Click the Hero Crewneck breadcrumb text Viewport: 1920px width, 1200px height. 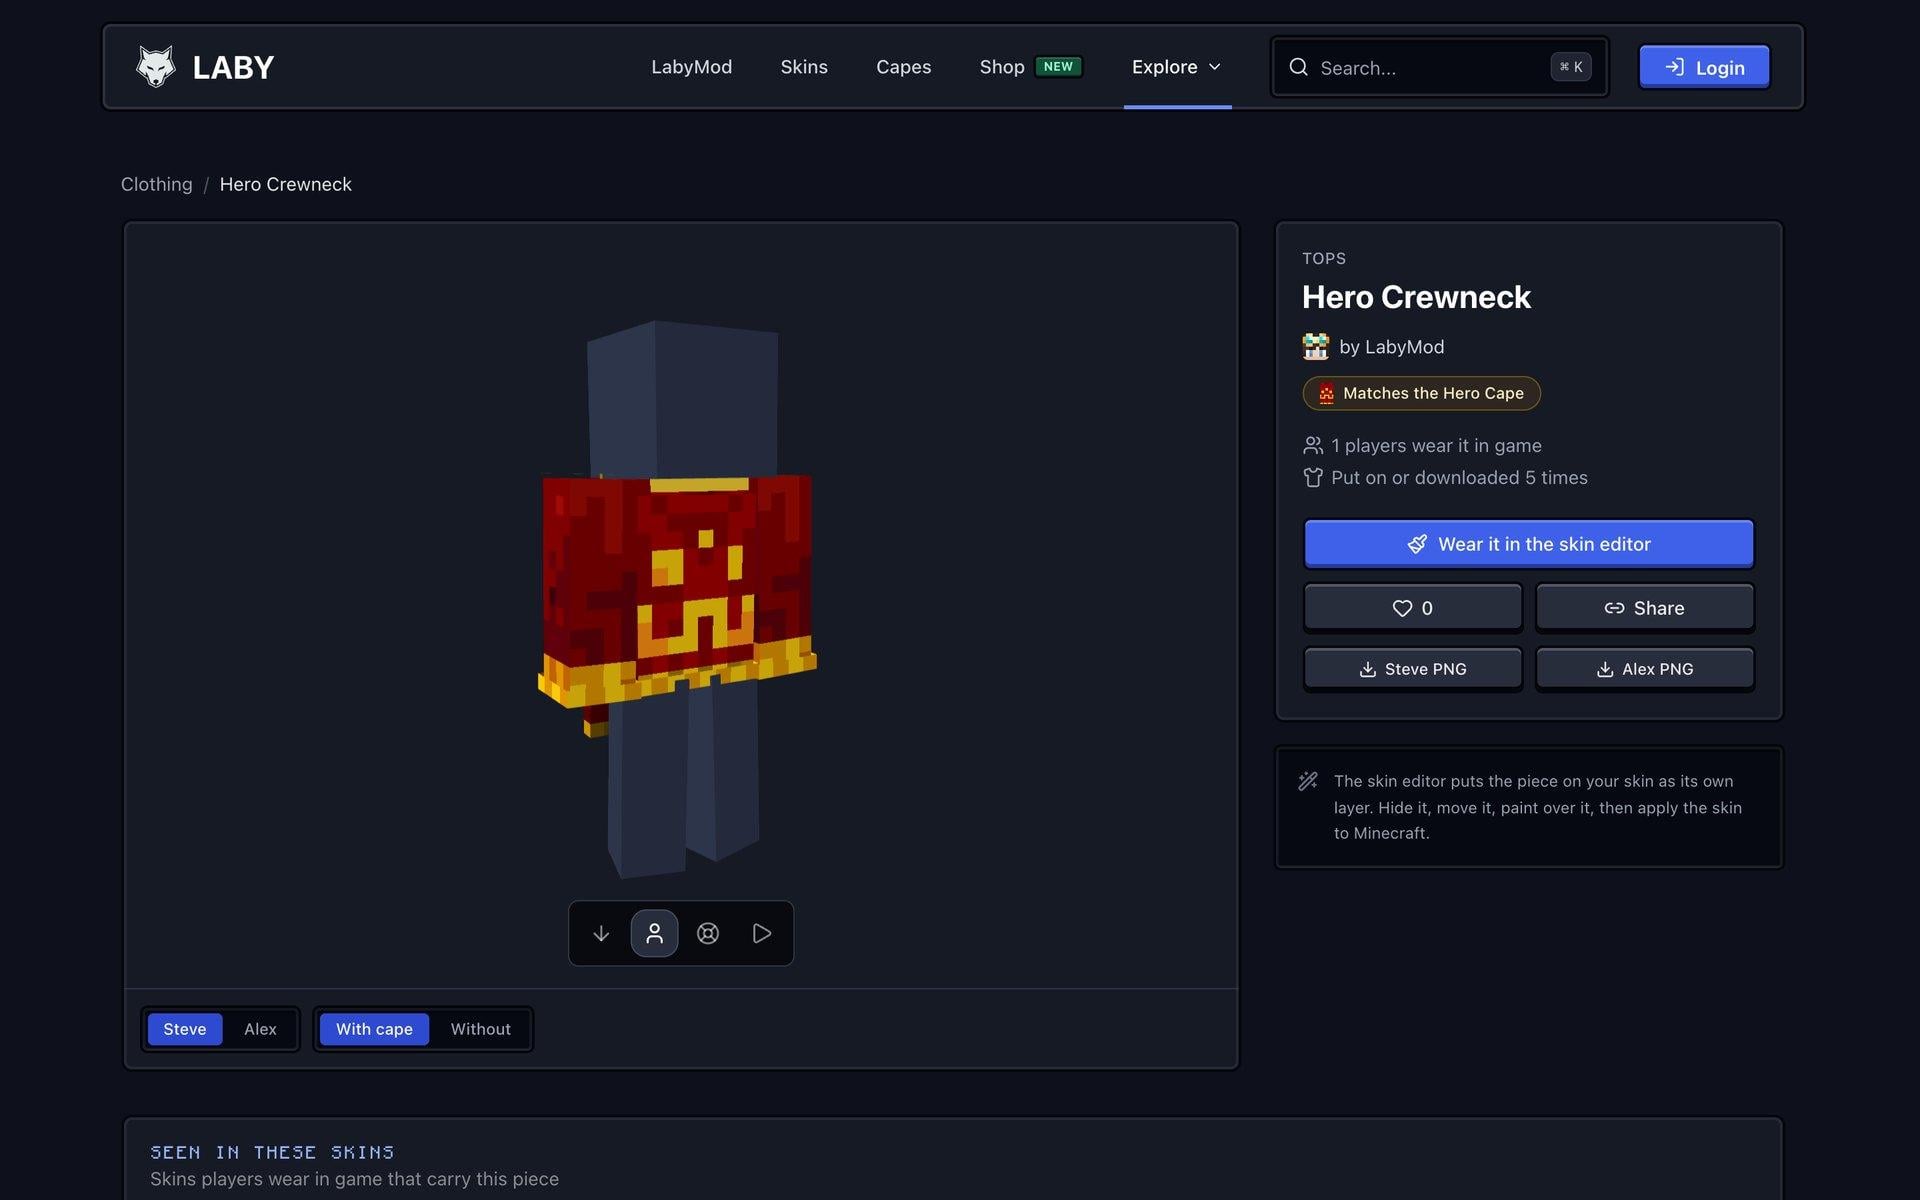pyautogui.click(x=285, y=184)
